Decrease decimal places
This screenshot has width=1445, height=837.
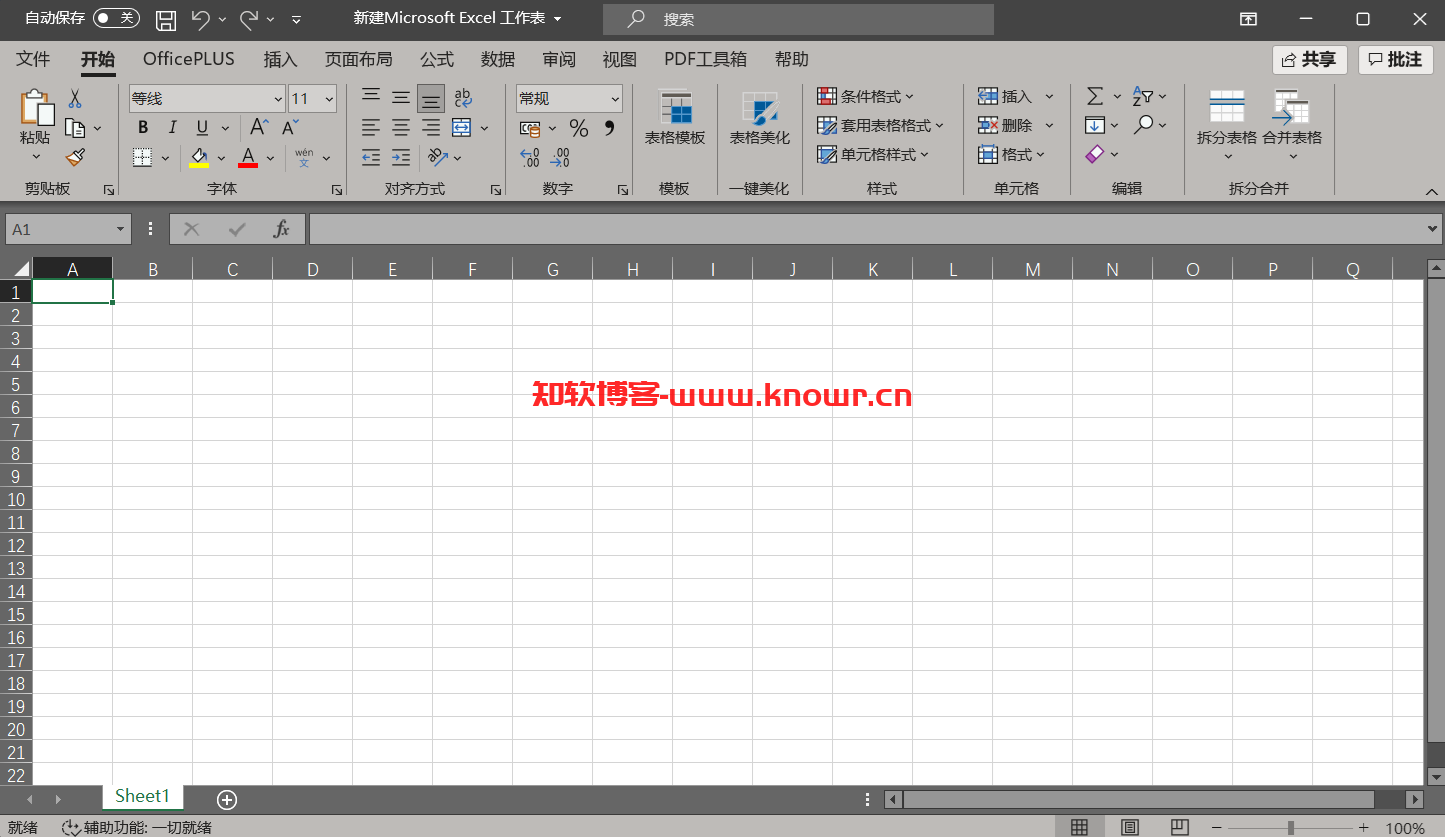[x=560, y=157]
